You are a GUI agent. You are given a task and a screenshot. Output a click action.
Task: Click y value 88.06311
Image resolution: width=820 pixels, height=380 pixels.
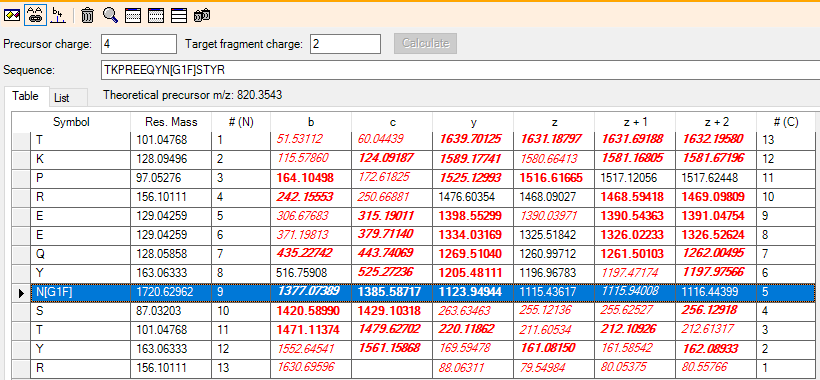473,368
